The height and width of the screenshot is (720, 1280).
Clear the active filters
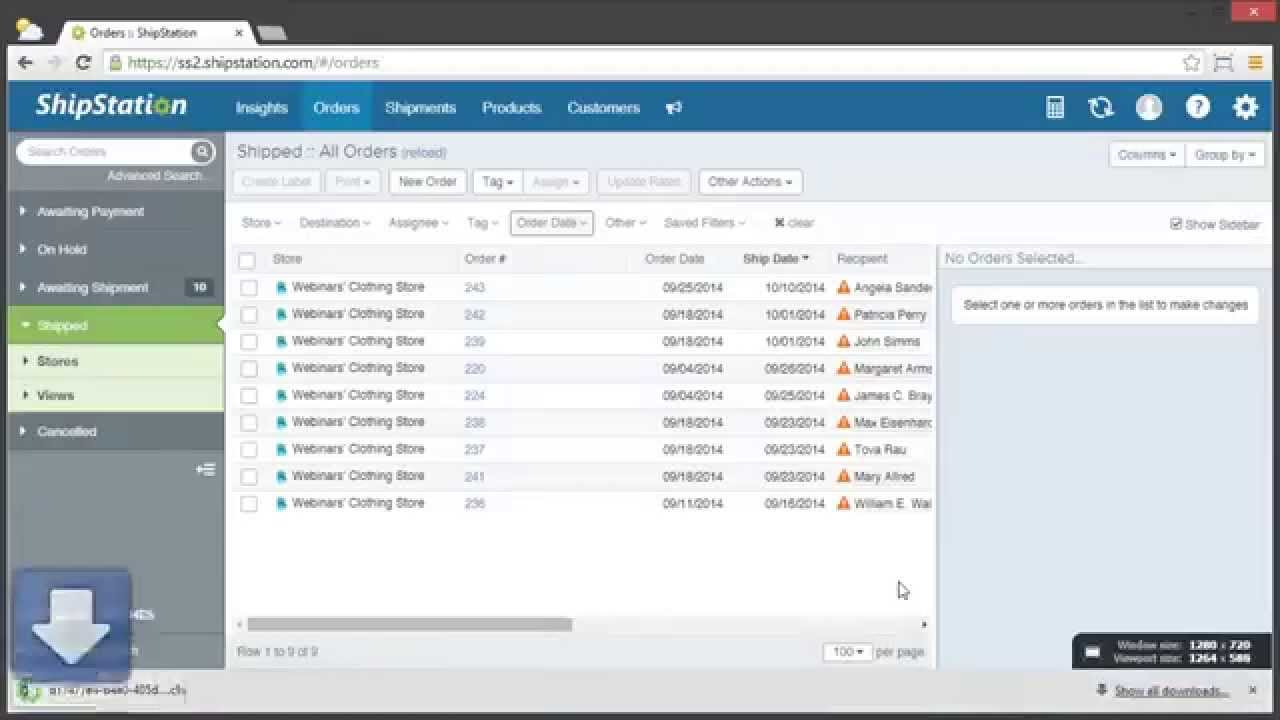pyautogui.click(x=794, y=223)
